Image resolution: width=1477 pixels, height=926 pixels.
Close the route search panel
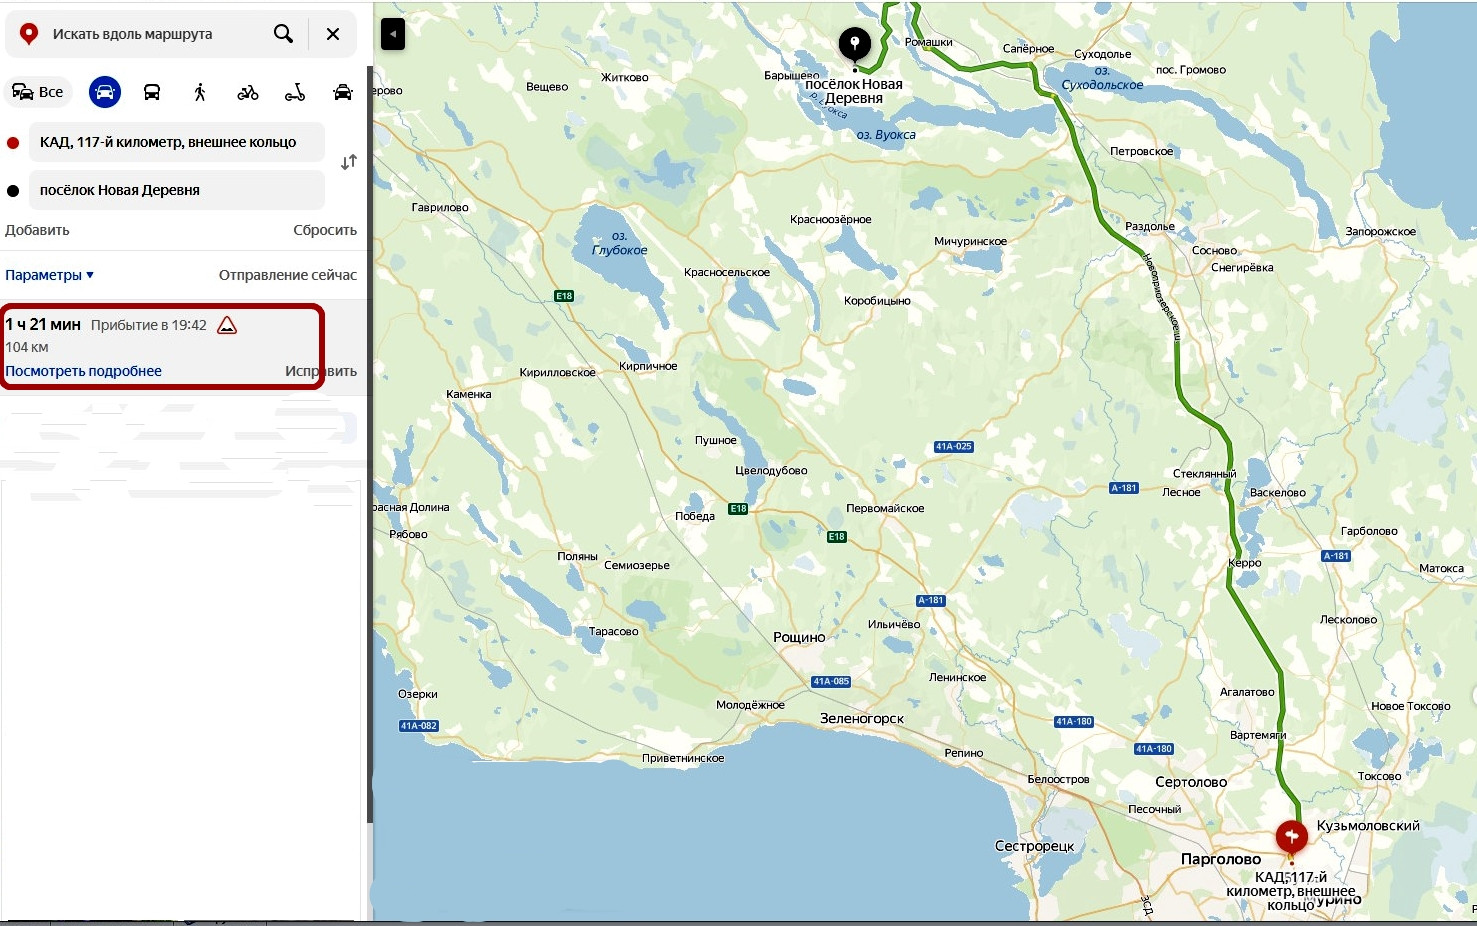333,34
